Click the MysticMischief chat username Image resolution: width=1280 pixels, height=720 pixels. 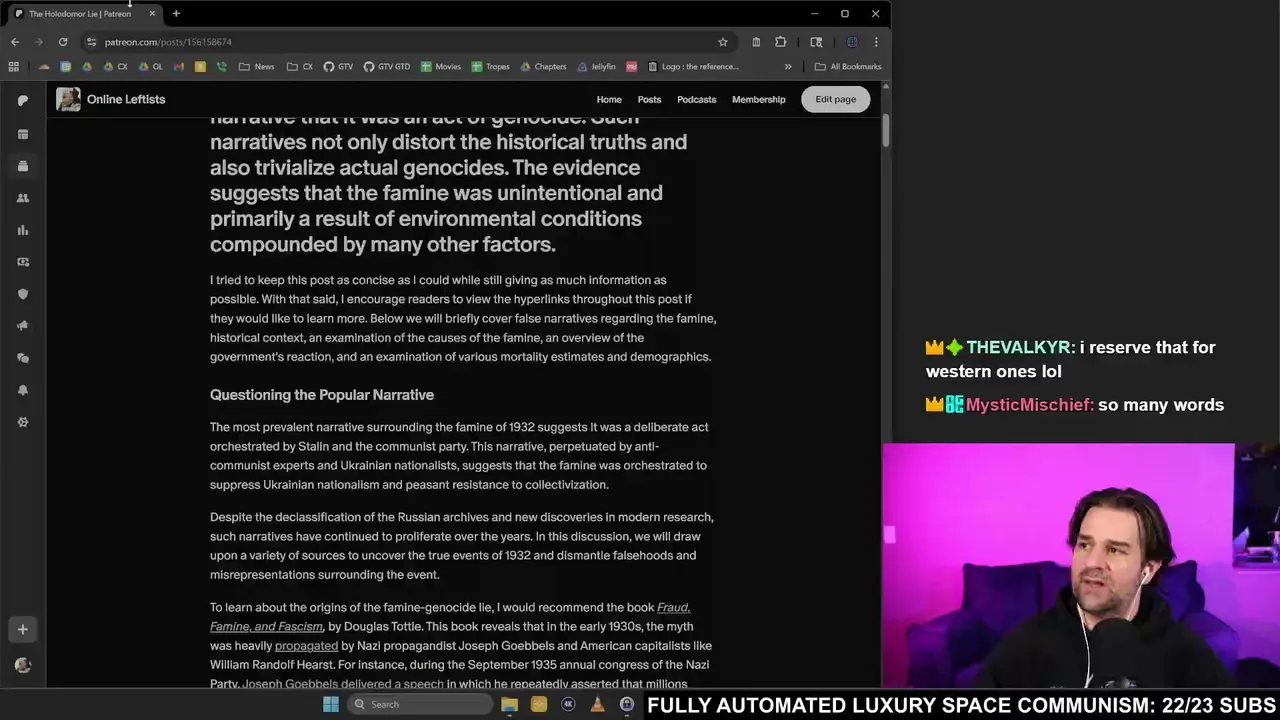click(x=1030, y=405)
